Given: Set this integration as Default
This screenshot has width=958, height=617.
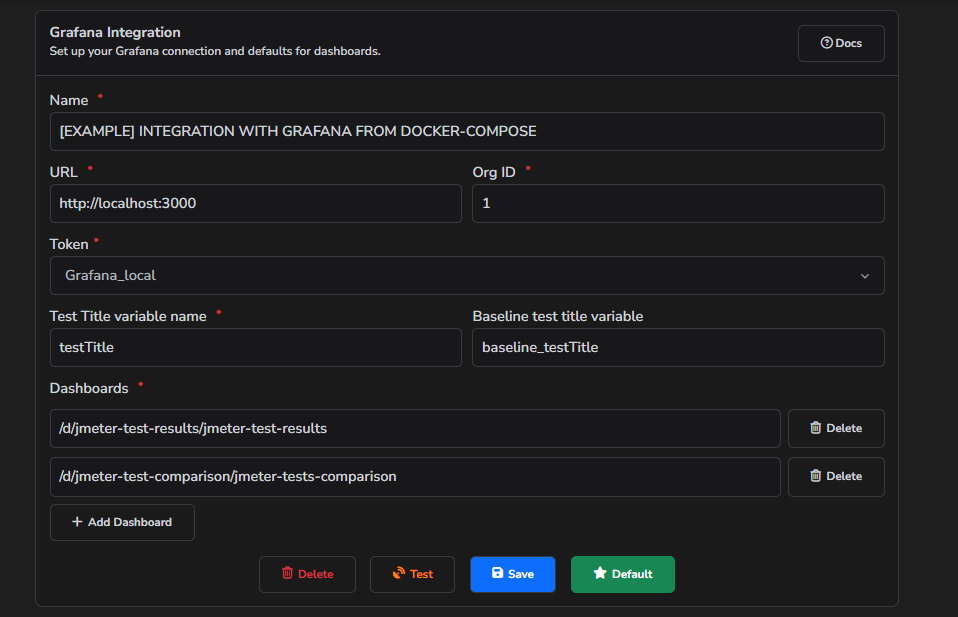Looking at the screenshot, I should click(x=622, y=574).
